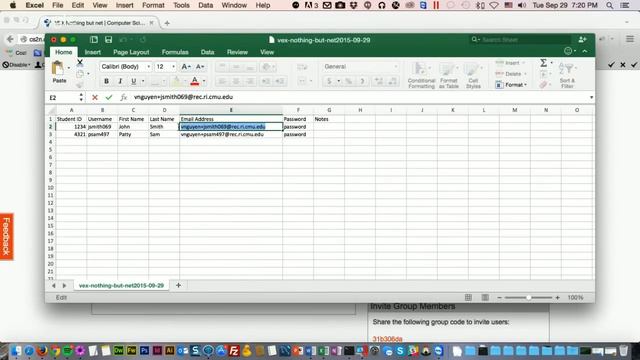Switch to the Page Layout tab
The width and height of the screenshot is (640, 360).
(131, 52)
